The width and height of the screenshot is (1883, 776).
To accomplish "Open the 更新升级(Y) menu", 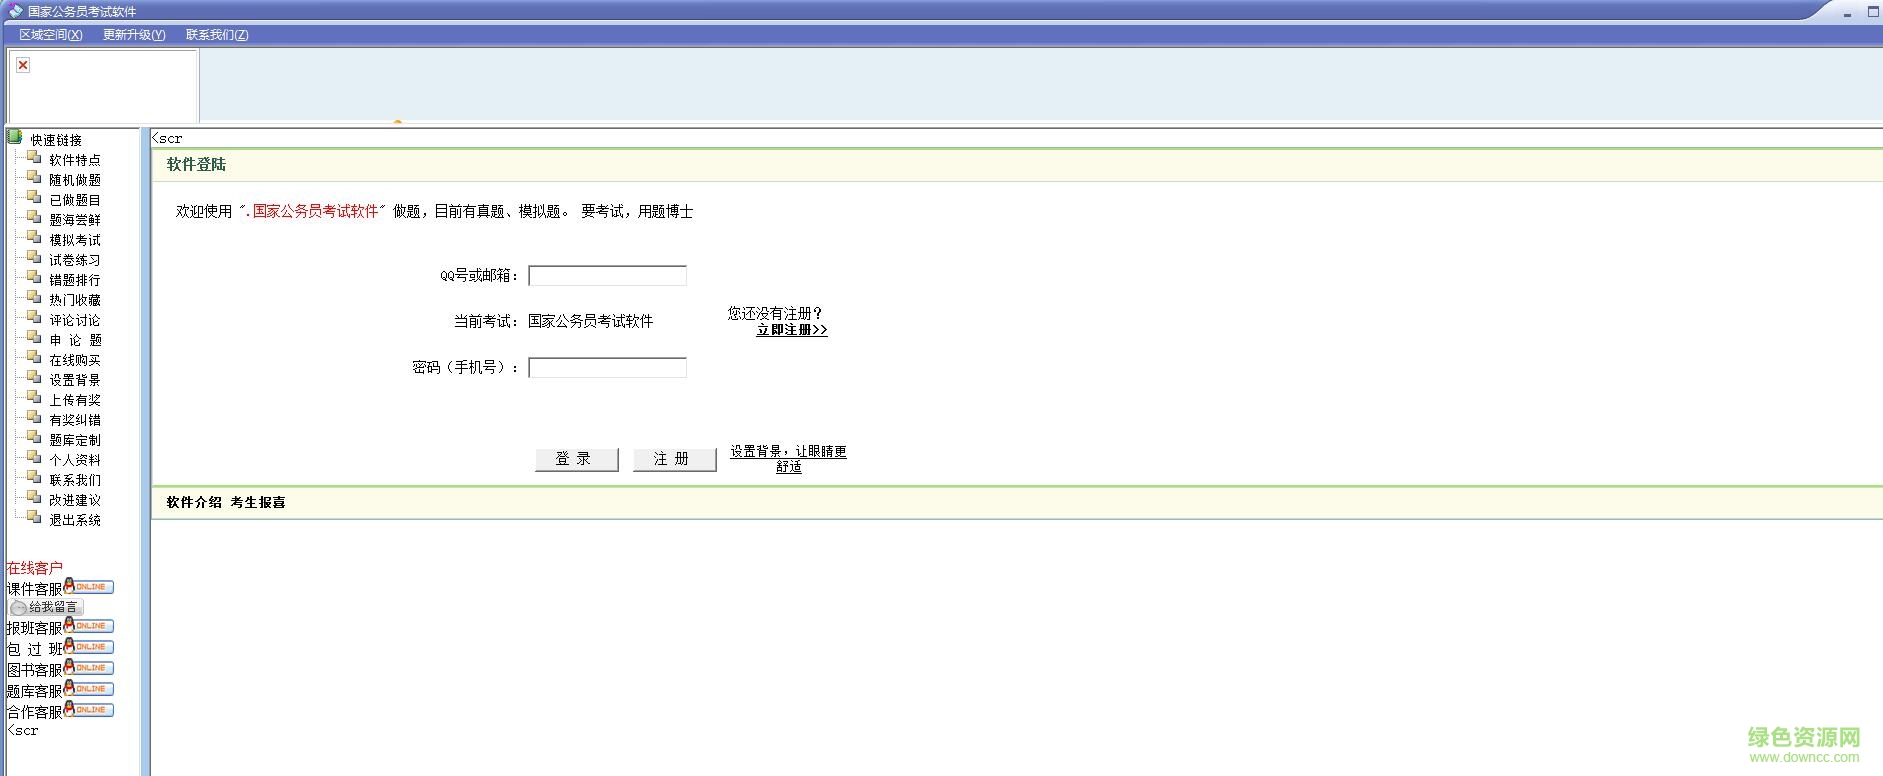I will pyautogui.click(x=134, y=35).
